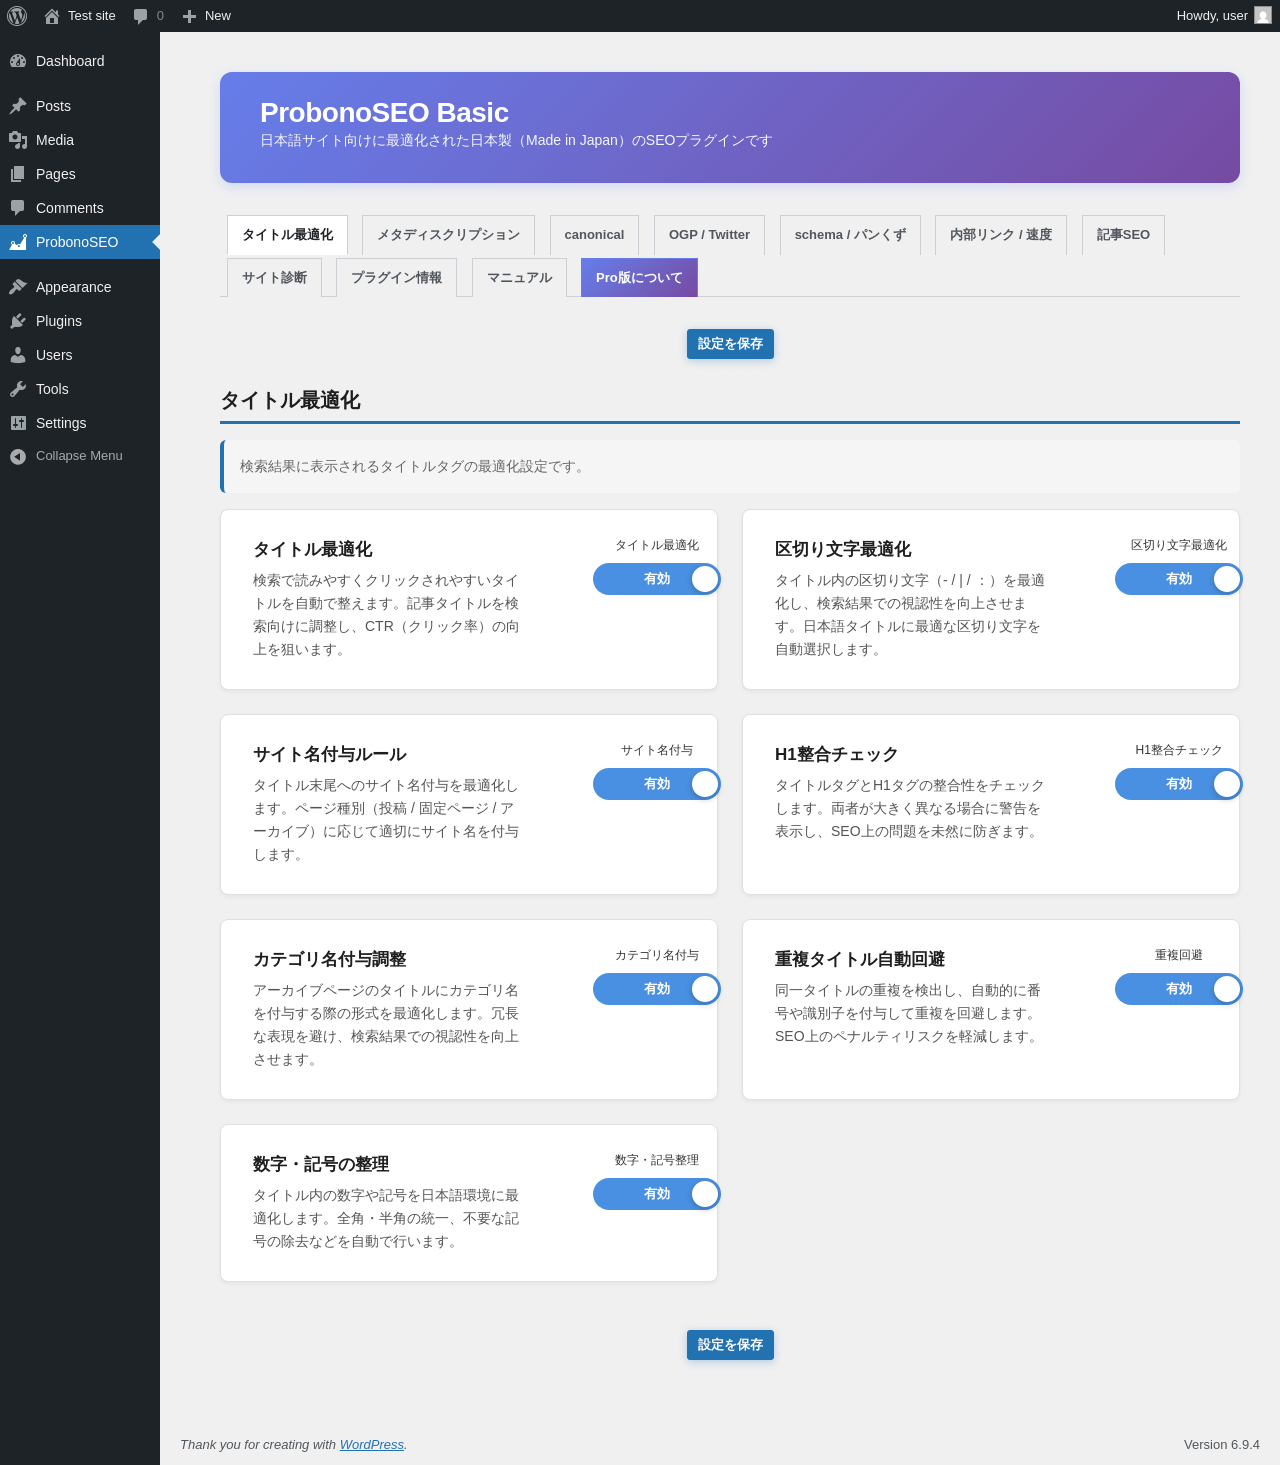Screen dimensions: 1280x1465
Task: Disable the 重複回避 switch
Action: click(x=1179, y=989)
